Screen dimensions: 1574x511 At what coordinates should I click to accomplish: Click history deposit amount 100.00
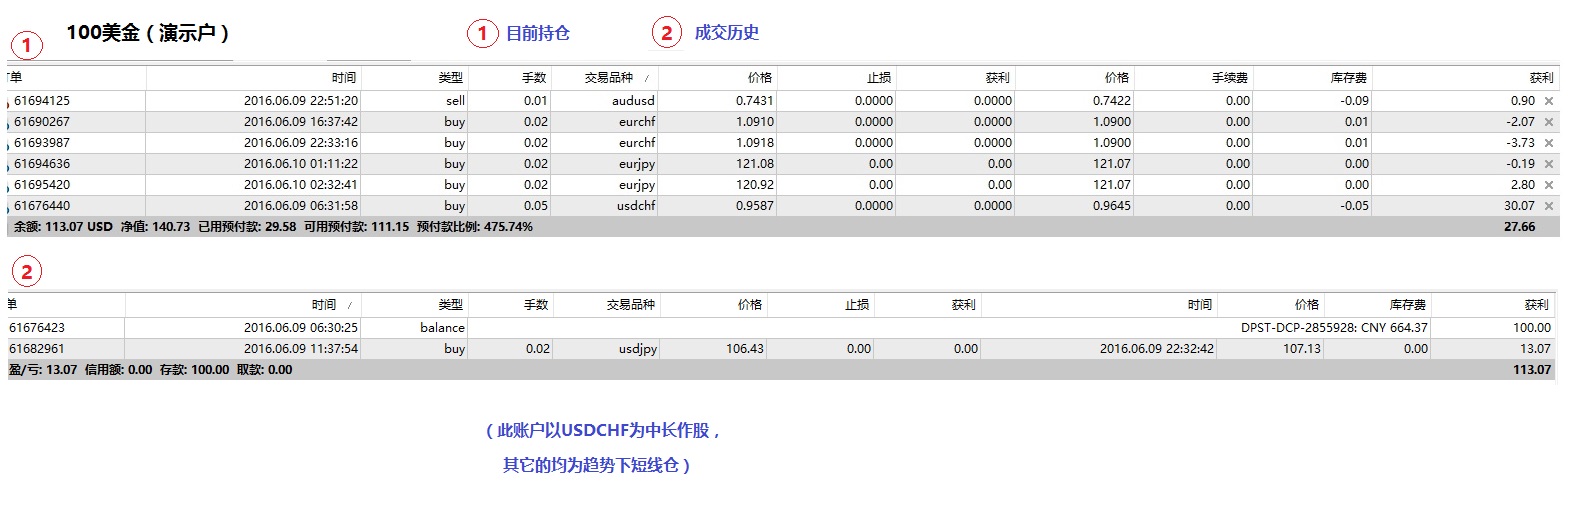(1532, 328)
